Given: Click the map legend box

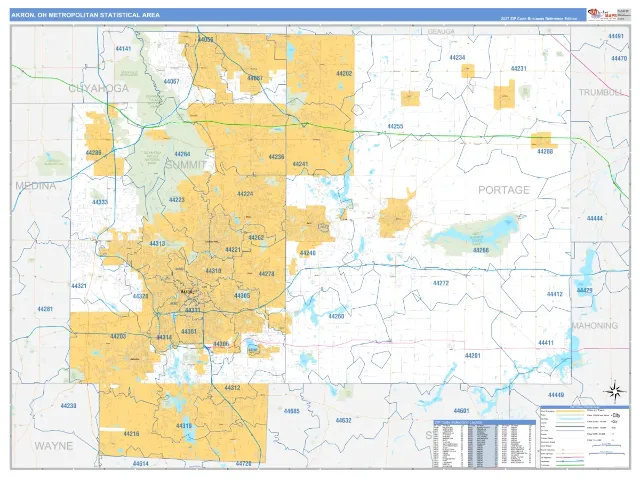Looking at the screenshot, I should click(x=584, y=436).
